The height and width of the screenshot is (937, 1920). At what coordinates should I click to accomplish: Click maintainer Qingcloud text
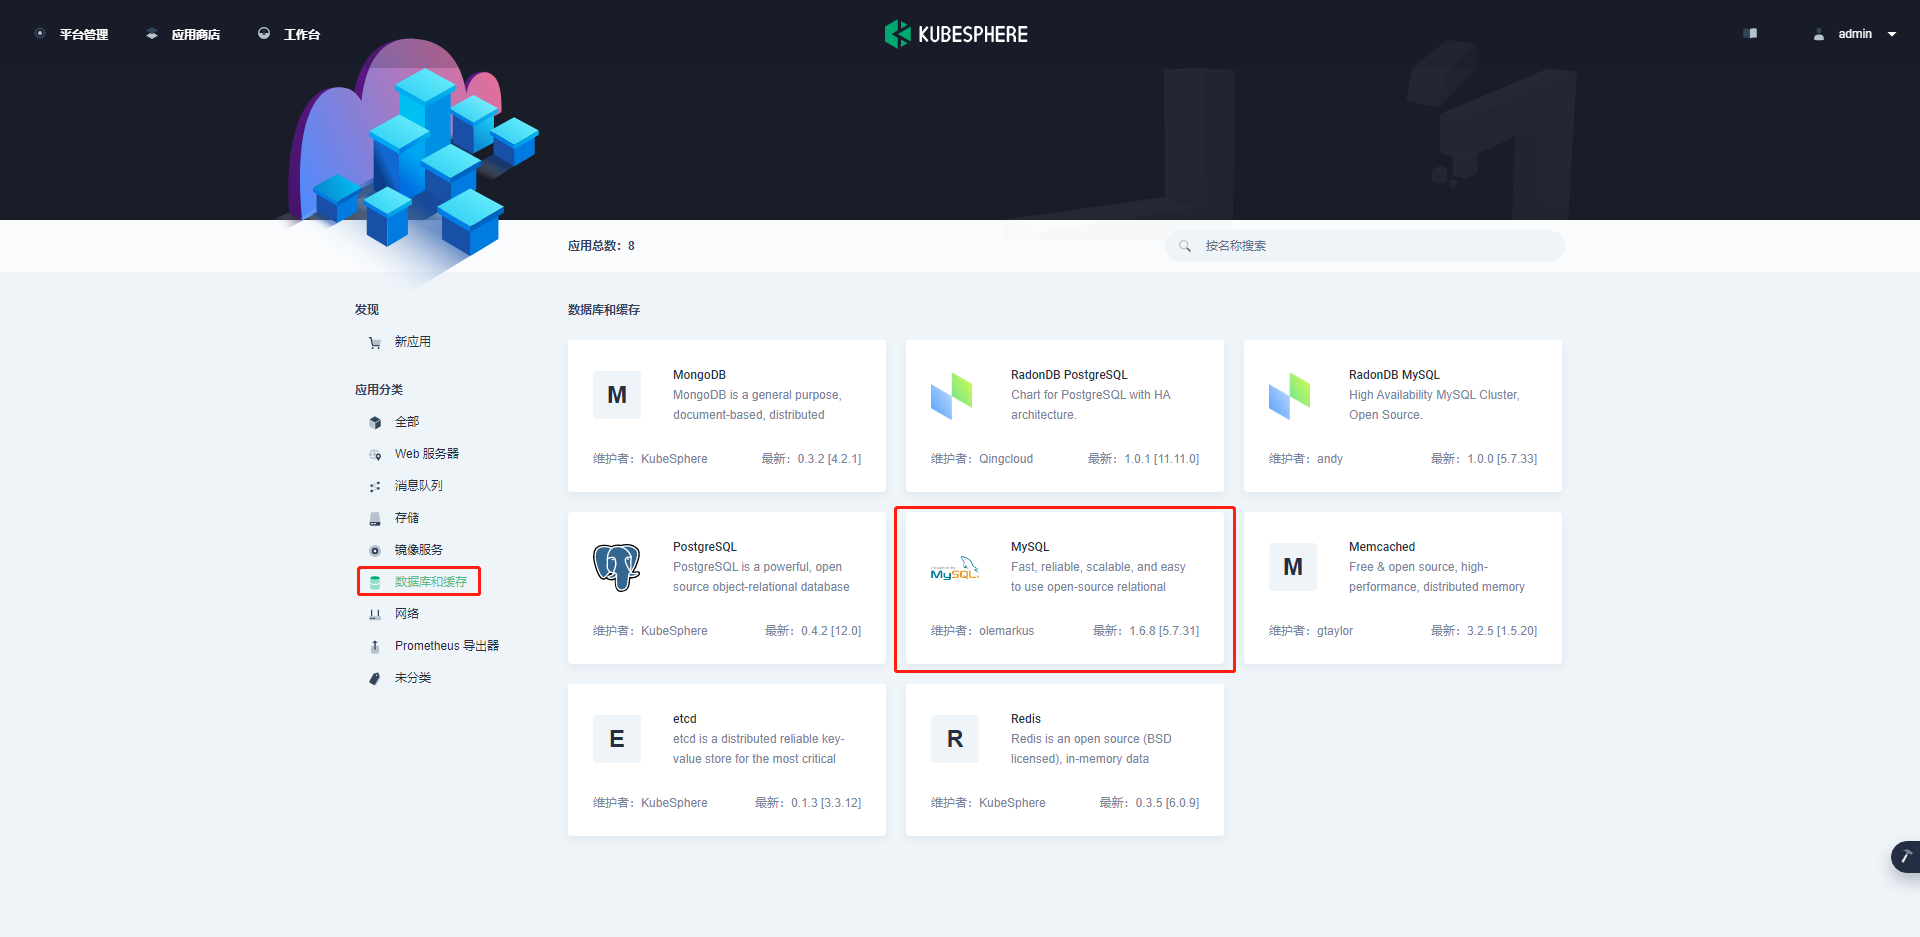[x=1006, y=459]
